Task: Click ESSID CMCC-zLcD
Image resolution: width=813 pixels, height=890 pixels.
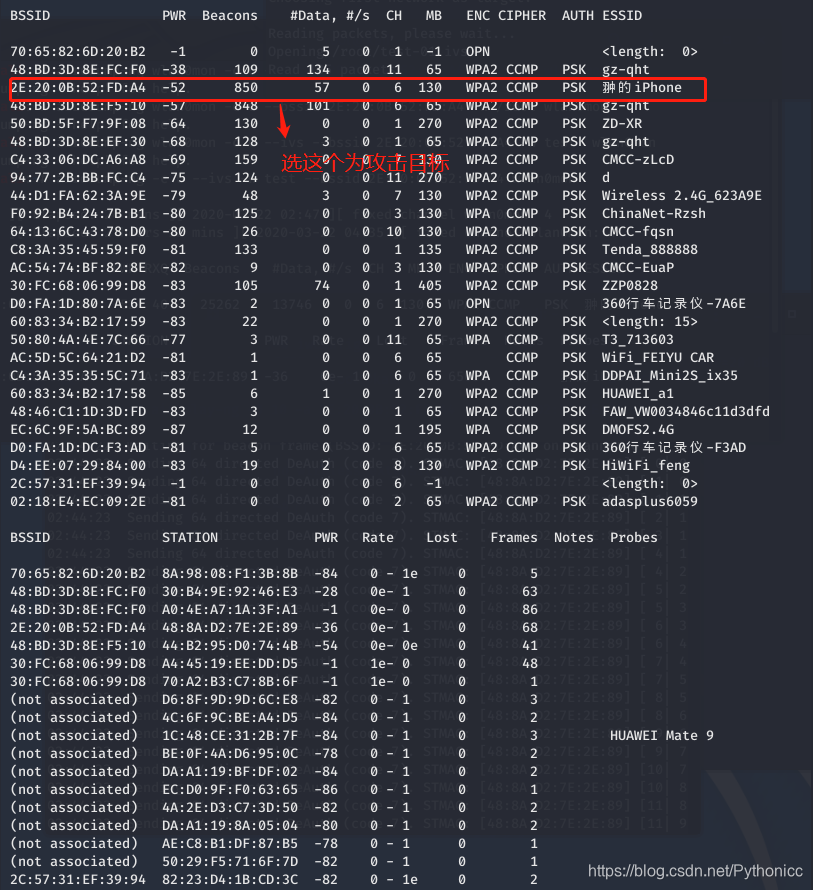Action: (638, 160)
